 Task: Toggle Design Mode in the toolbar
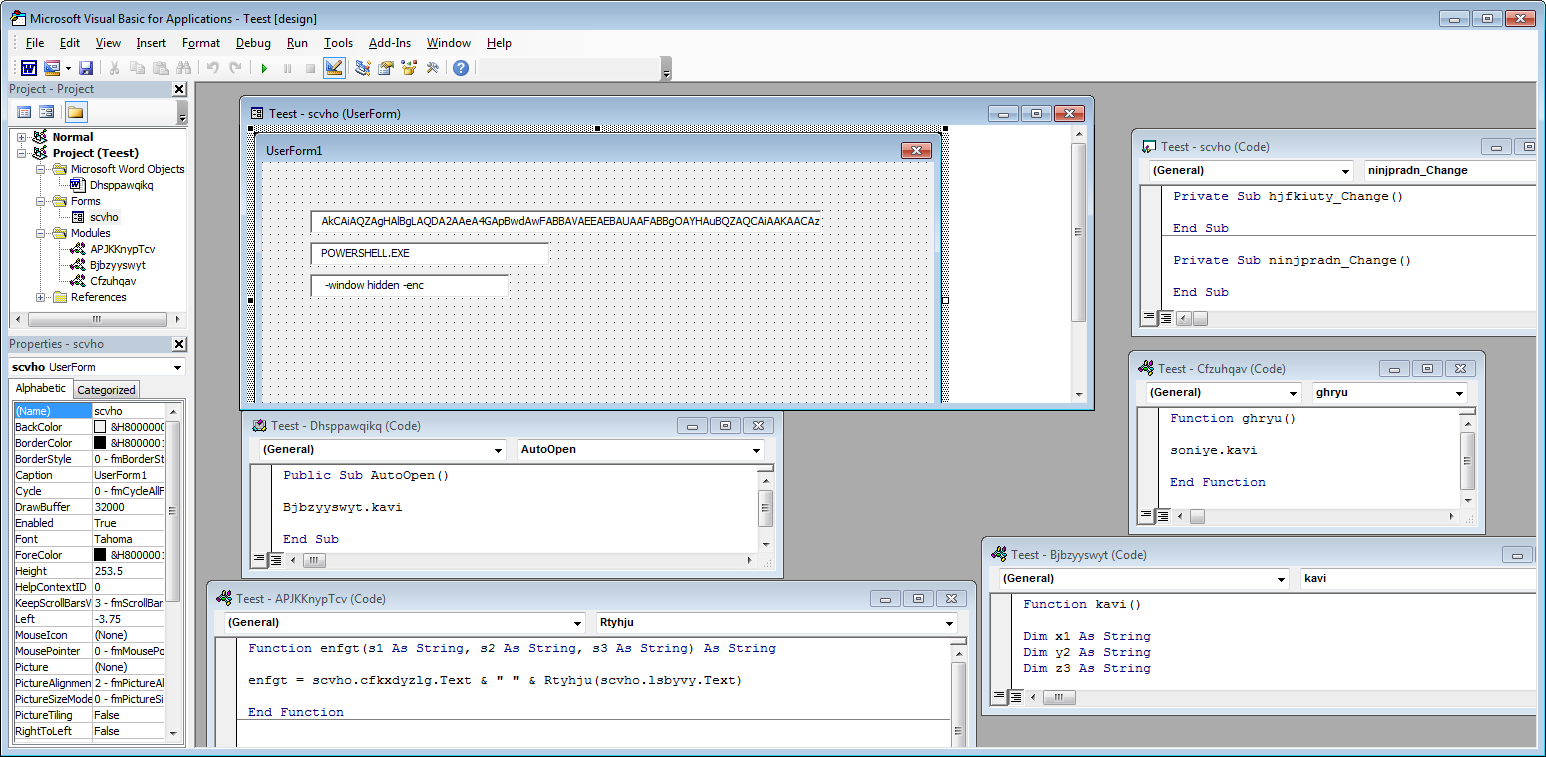pyautogui.click(x=334, y=68)
